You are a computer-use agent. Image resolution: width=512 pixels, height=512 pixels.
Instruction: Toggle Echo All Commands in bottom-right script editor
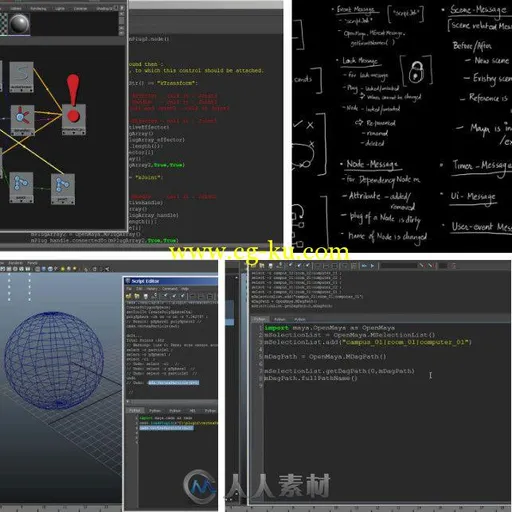(345, 266)
